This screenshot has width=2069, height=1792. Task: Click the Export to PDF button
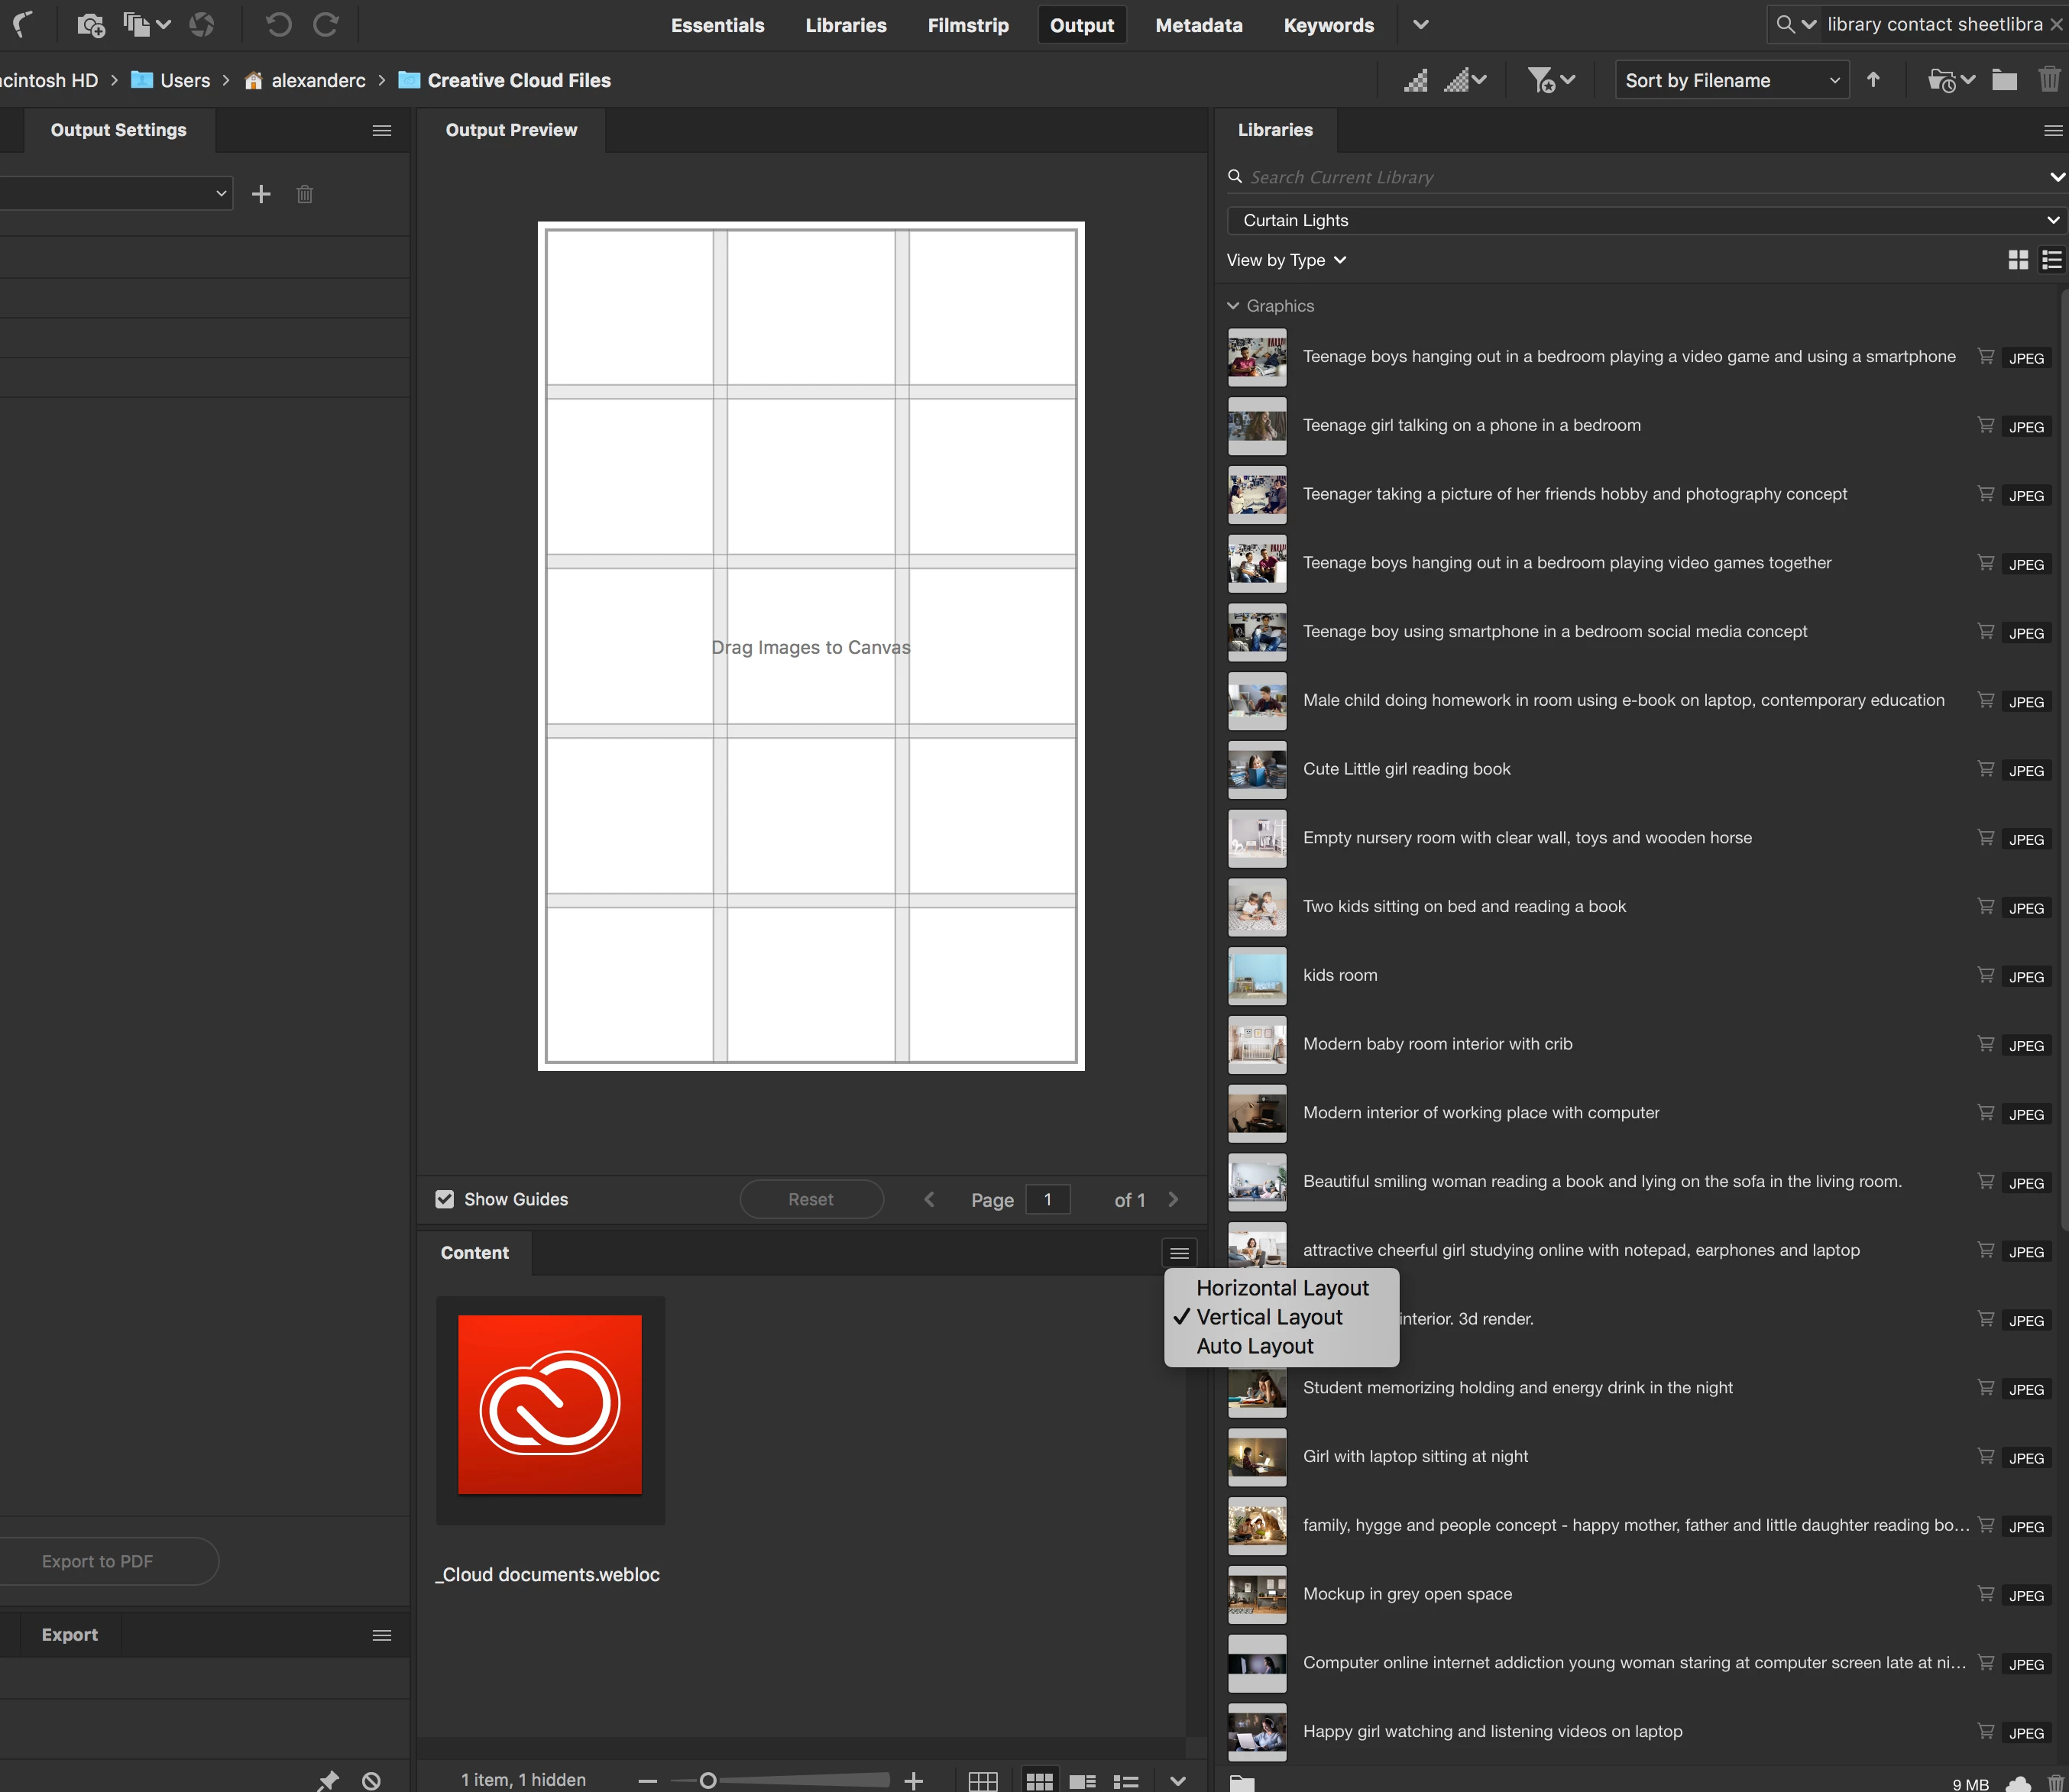point(98,1561)
